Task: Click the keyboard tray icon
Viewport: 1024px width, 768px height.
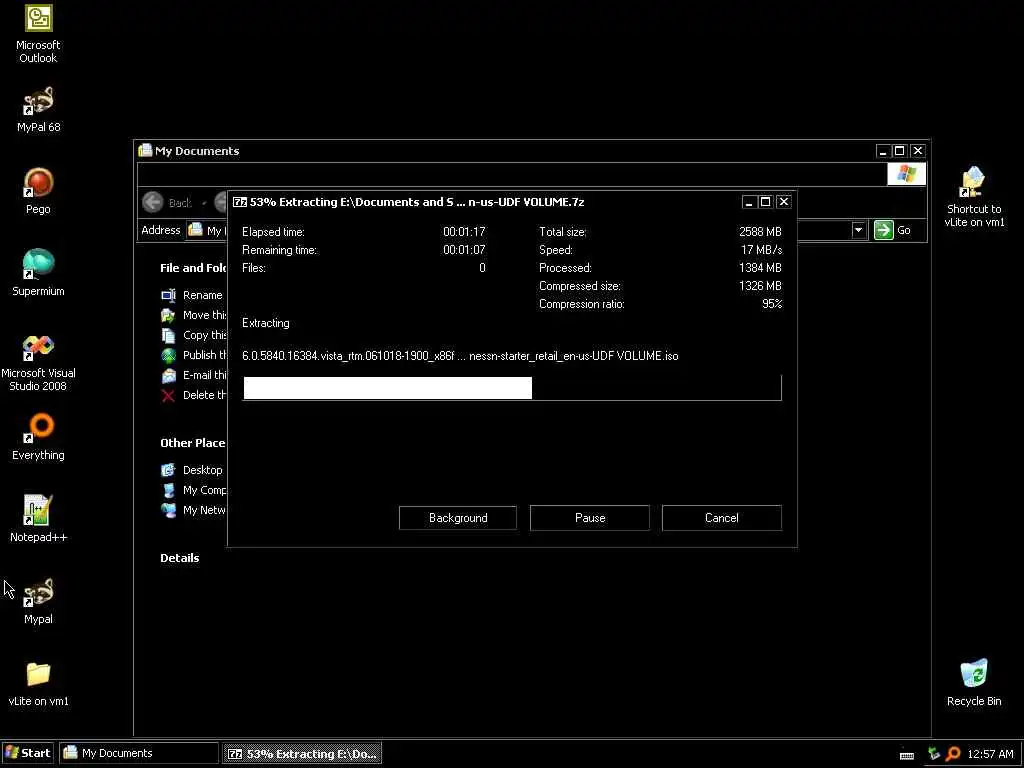Action: 906,755
